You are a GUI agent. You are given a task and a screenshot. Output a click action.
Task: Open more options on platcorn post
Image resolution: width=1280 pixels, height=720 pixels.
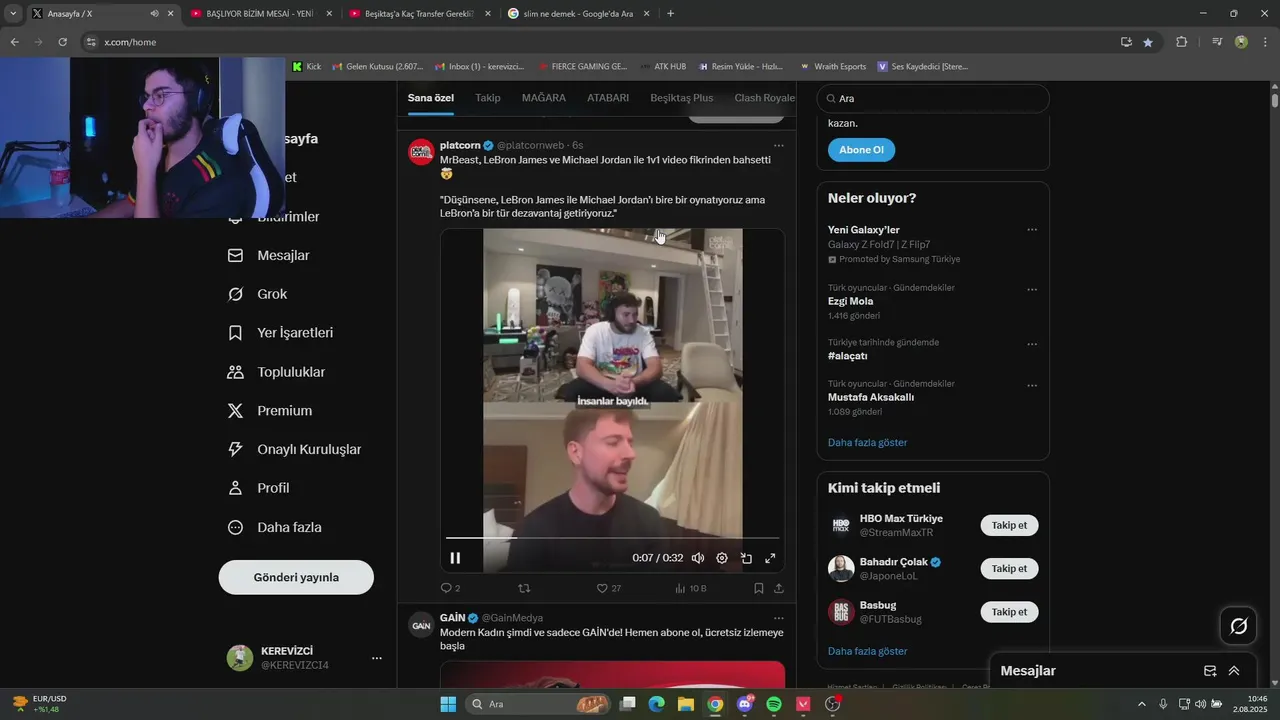click(778, 145)
